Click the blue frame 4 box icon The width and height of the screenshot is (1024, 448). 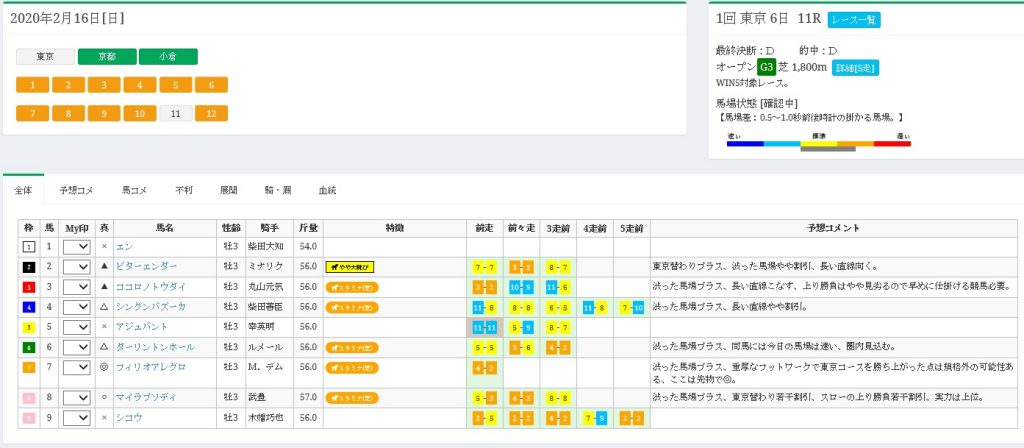(x=28, y=307)
